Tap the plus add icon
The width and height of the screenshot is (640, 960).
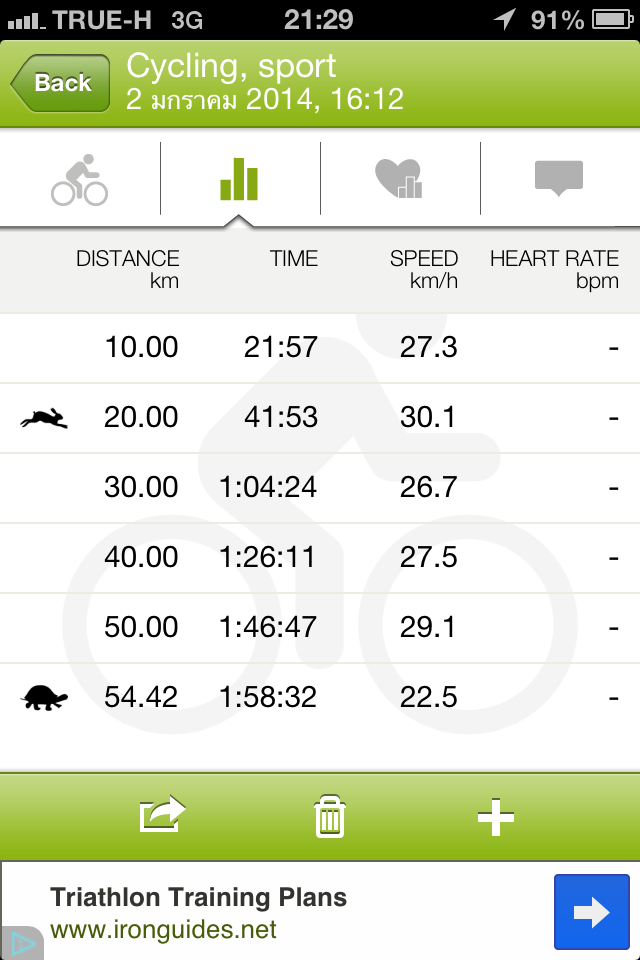point(495,817)
